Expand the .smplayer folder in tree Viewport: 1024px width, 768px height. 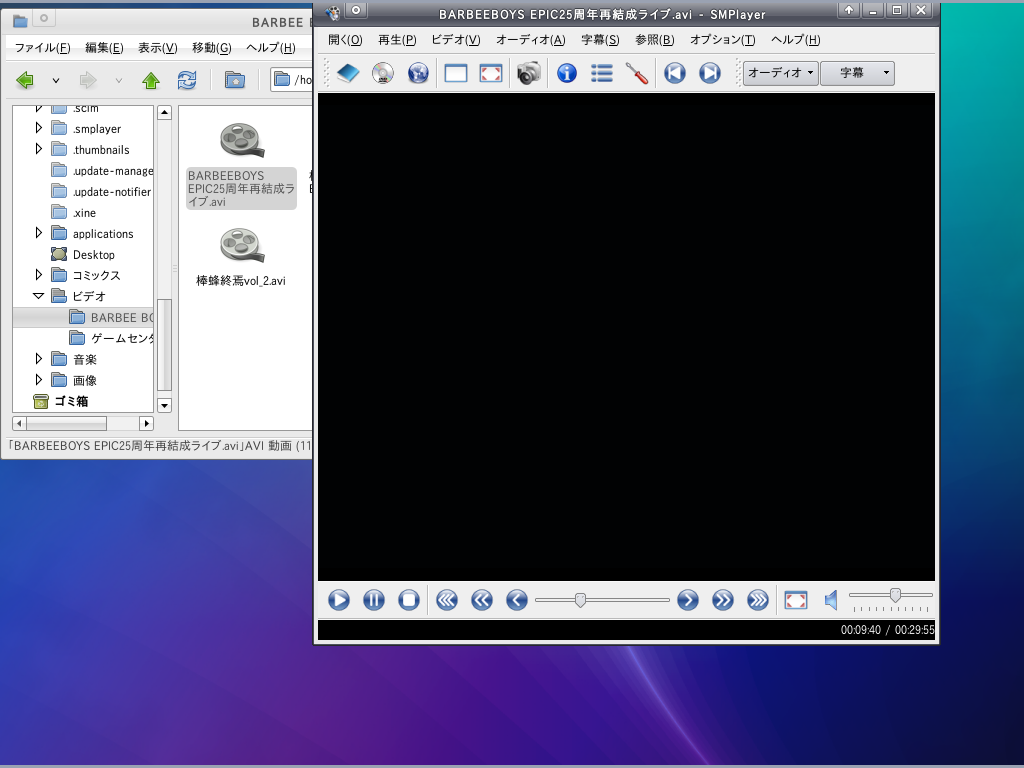[39, 128]
